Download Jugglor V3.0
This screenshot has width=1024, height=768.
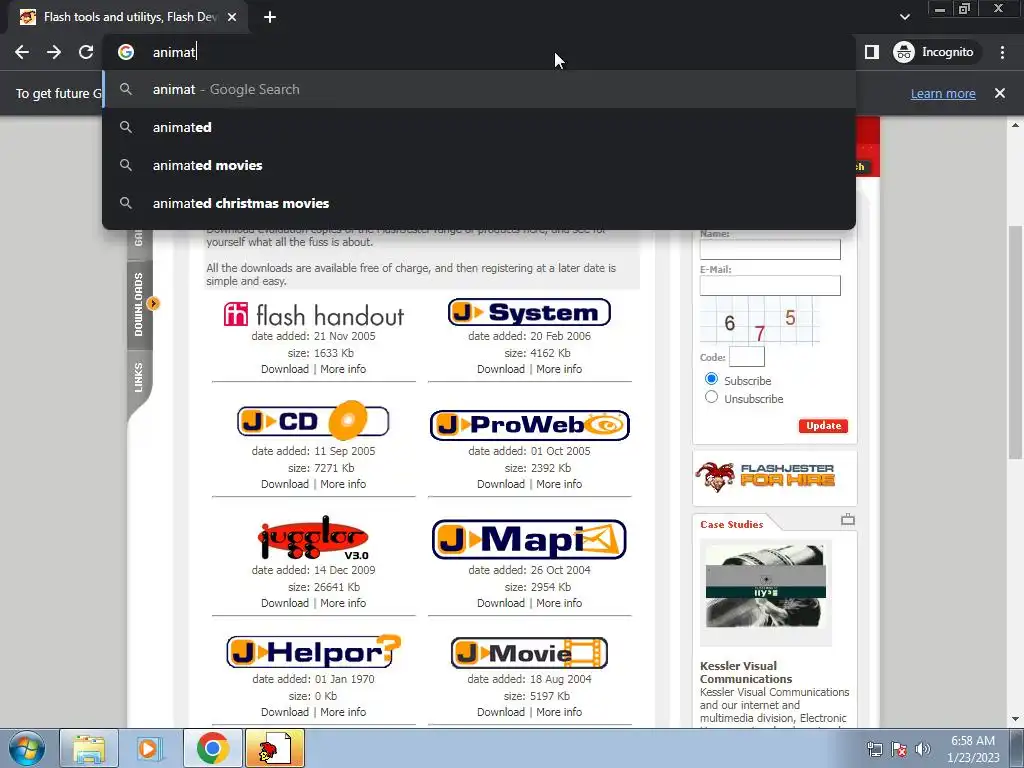[x=285, y=603]
